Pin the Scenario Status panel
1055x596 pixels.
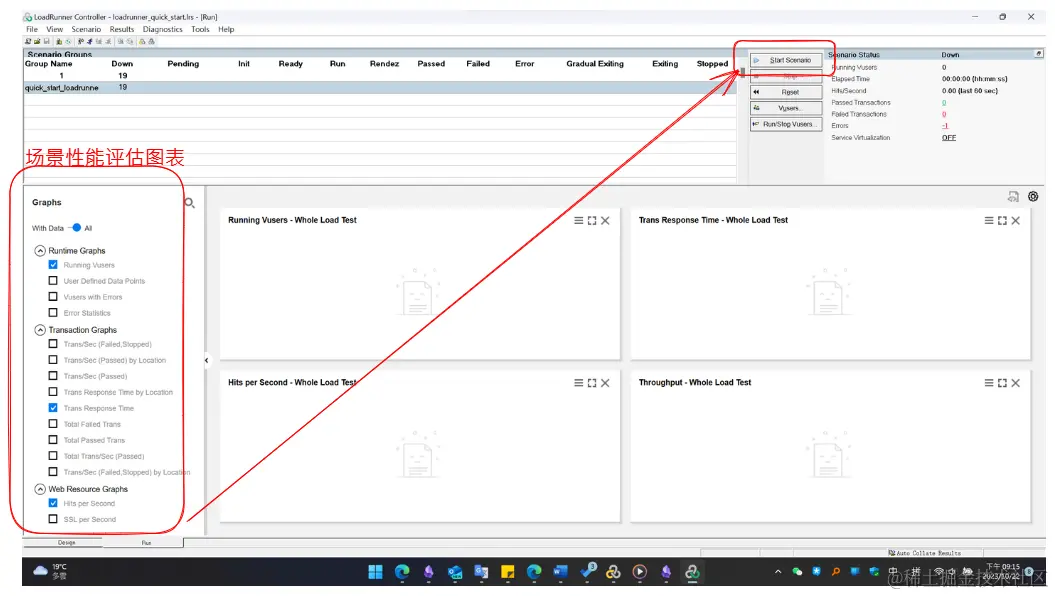(x=1038, y=54)
